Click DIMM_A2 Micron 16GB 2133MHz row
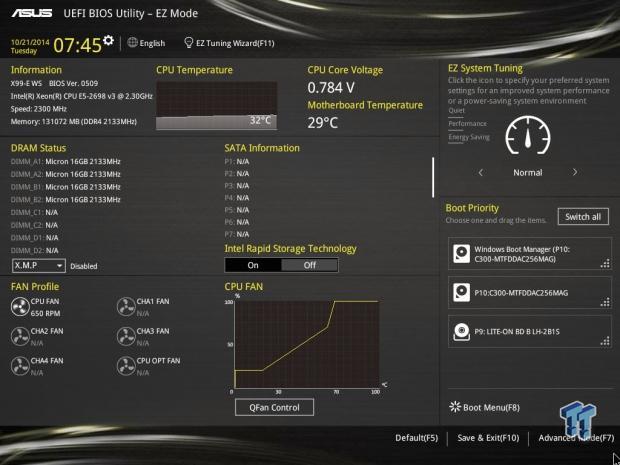 point(66,174)
